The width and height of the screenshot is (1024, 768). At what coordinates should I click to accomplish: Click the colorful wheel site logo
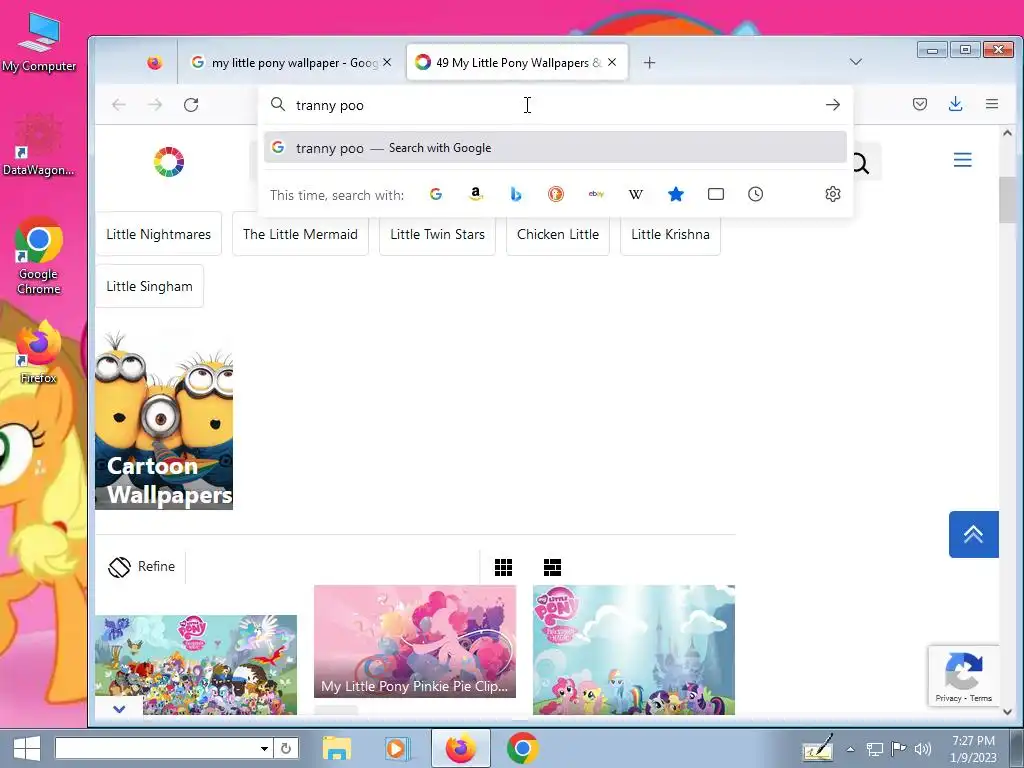click(168, 162)
